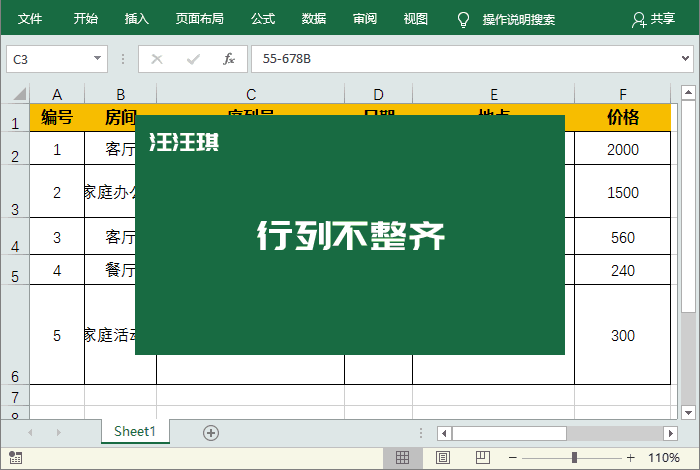Click the cell with price 300

(x=623, y=335)
